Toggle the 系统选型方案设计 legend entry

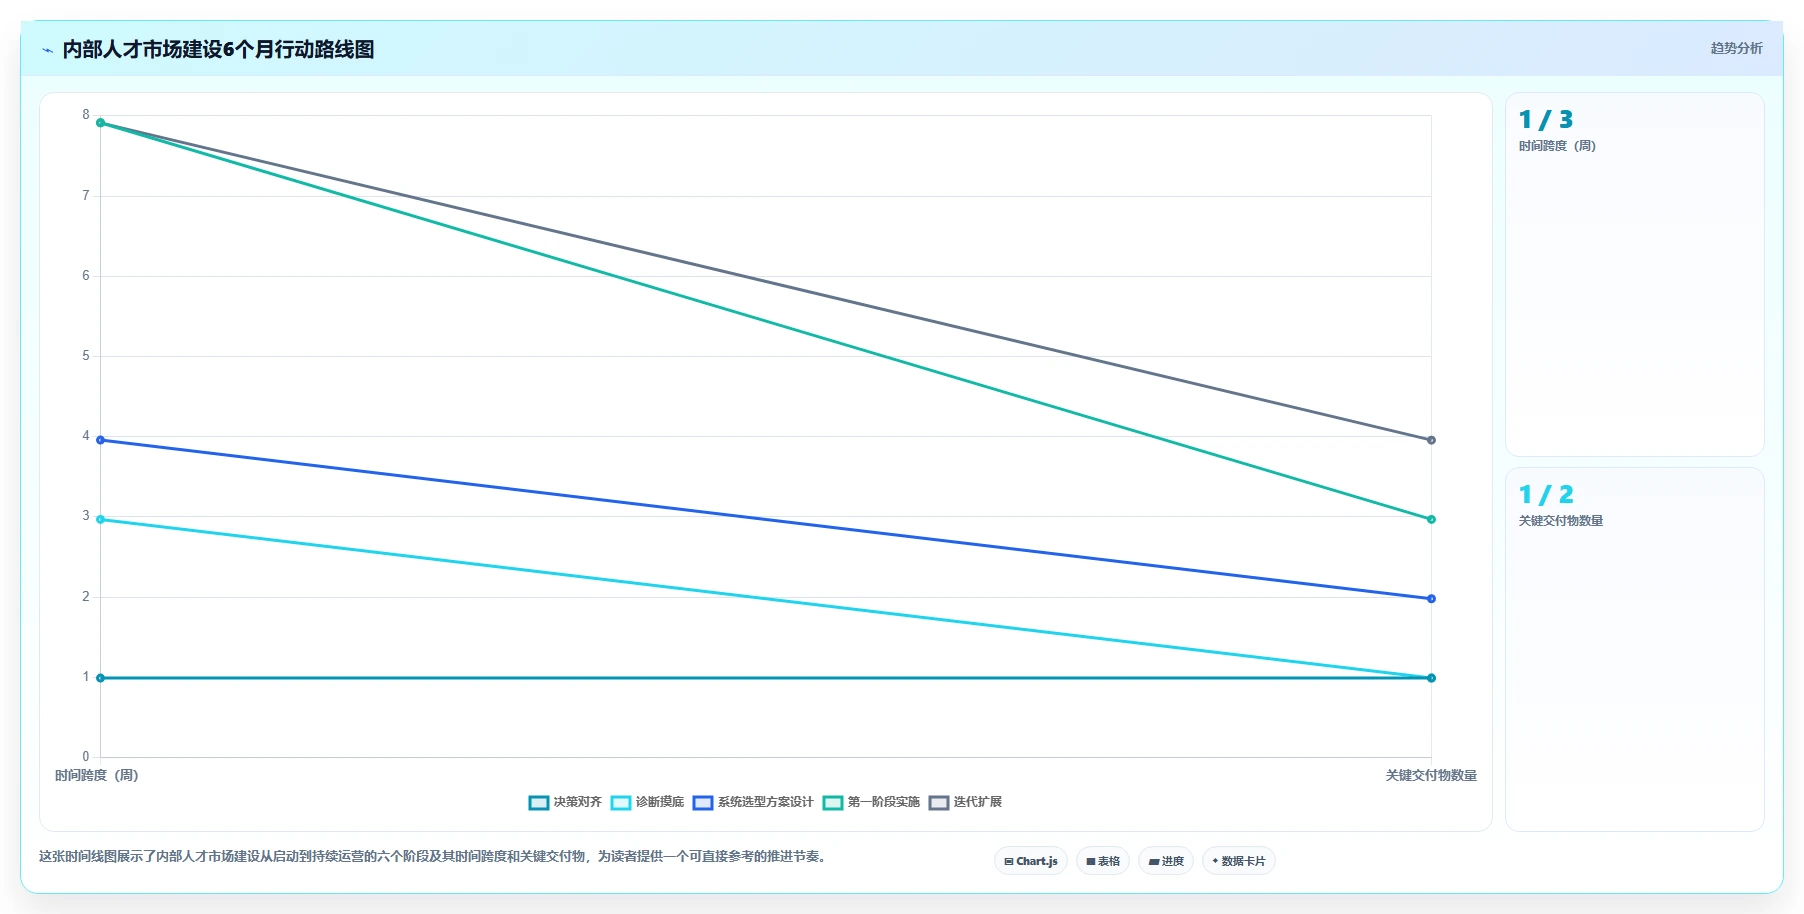pyautogui.click(x=753, y=802)
